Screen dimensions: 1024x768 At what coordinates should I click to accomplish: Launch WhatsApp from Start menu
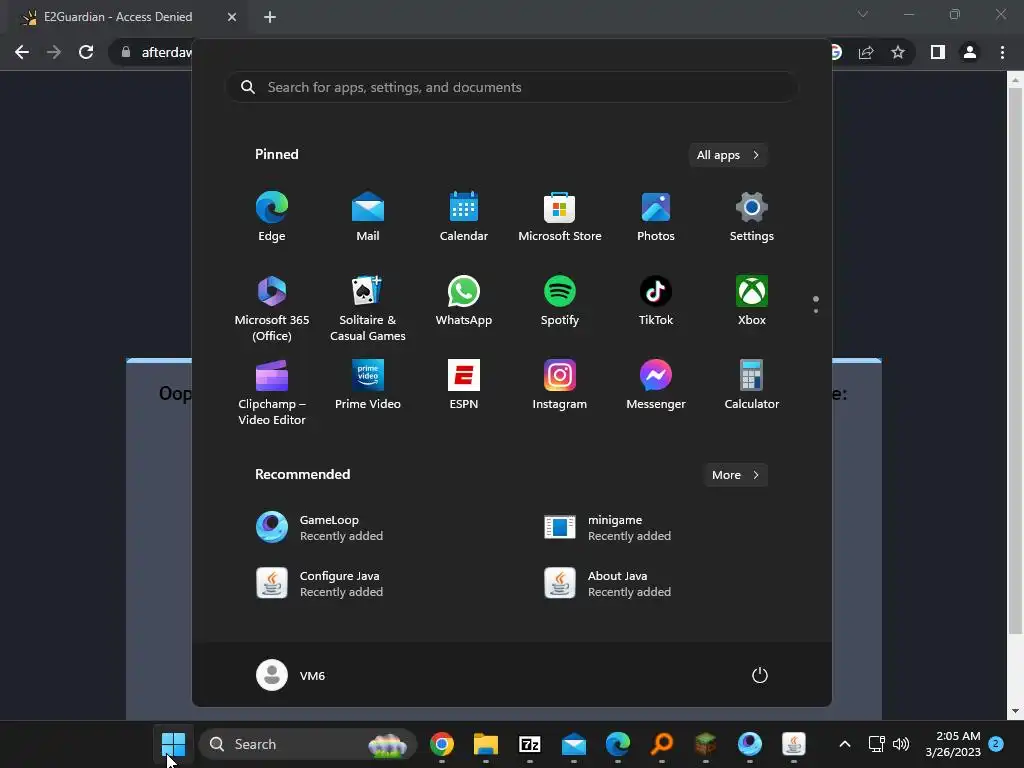pyautogui.click(x=464, y=301)
